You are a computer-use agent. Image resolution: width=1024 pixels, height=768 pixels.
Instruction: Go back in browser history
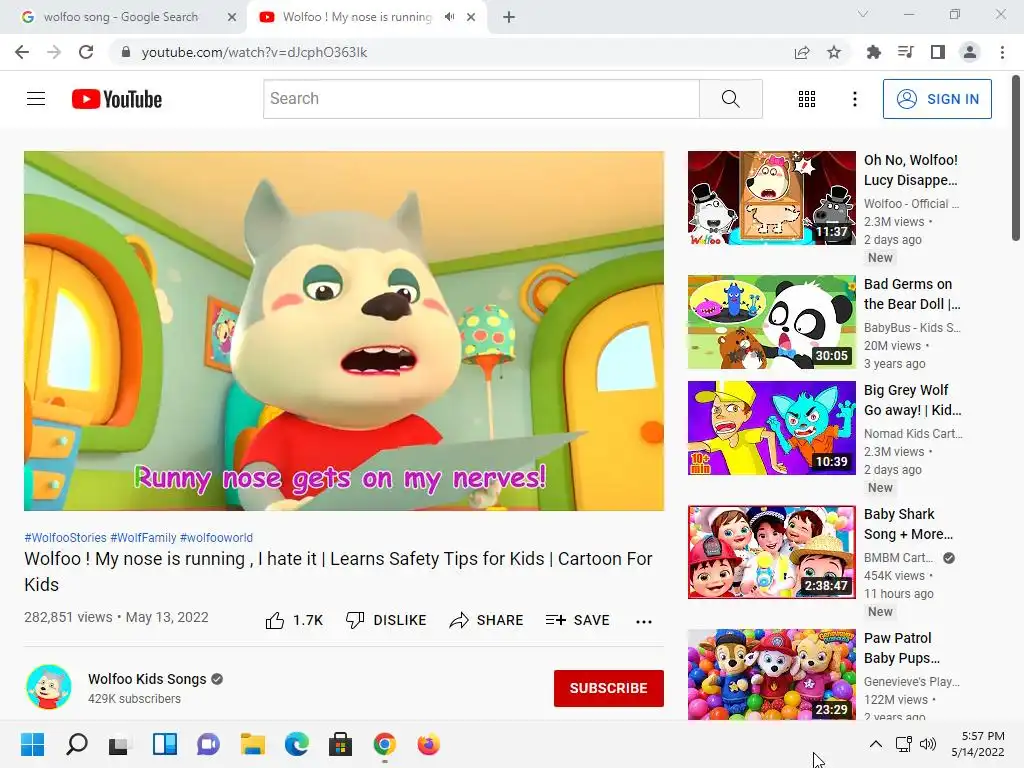point(22,52)
